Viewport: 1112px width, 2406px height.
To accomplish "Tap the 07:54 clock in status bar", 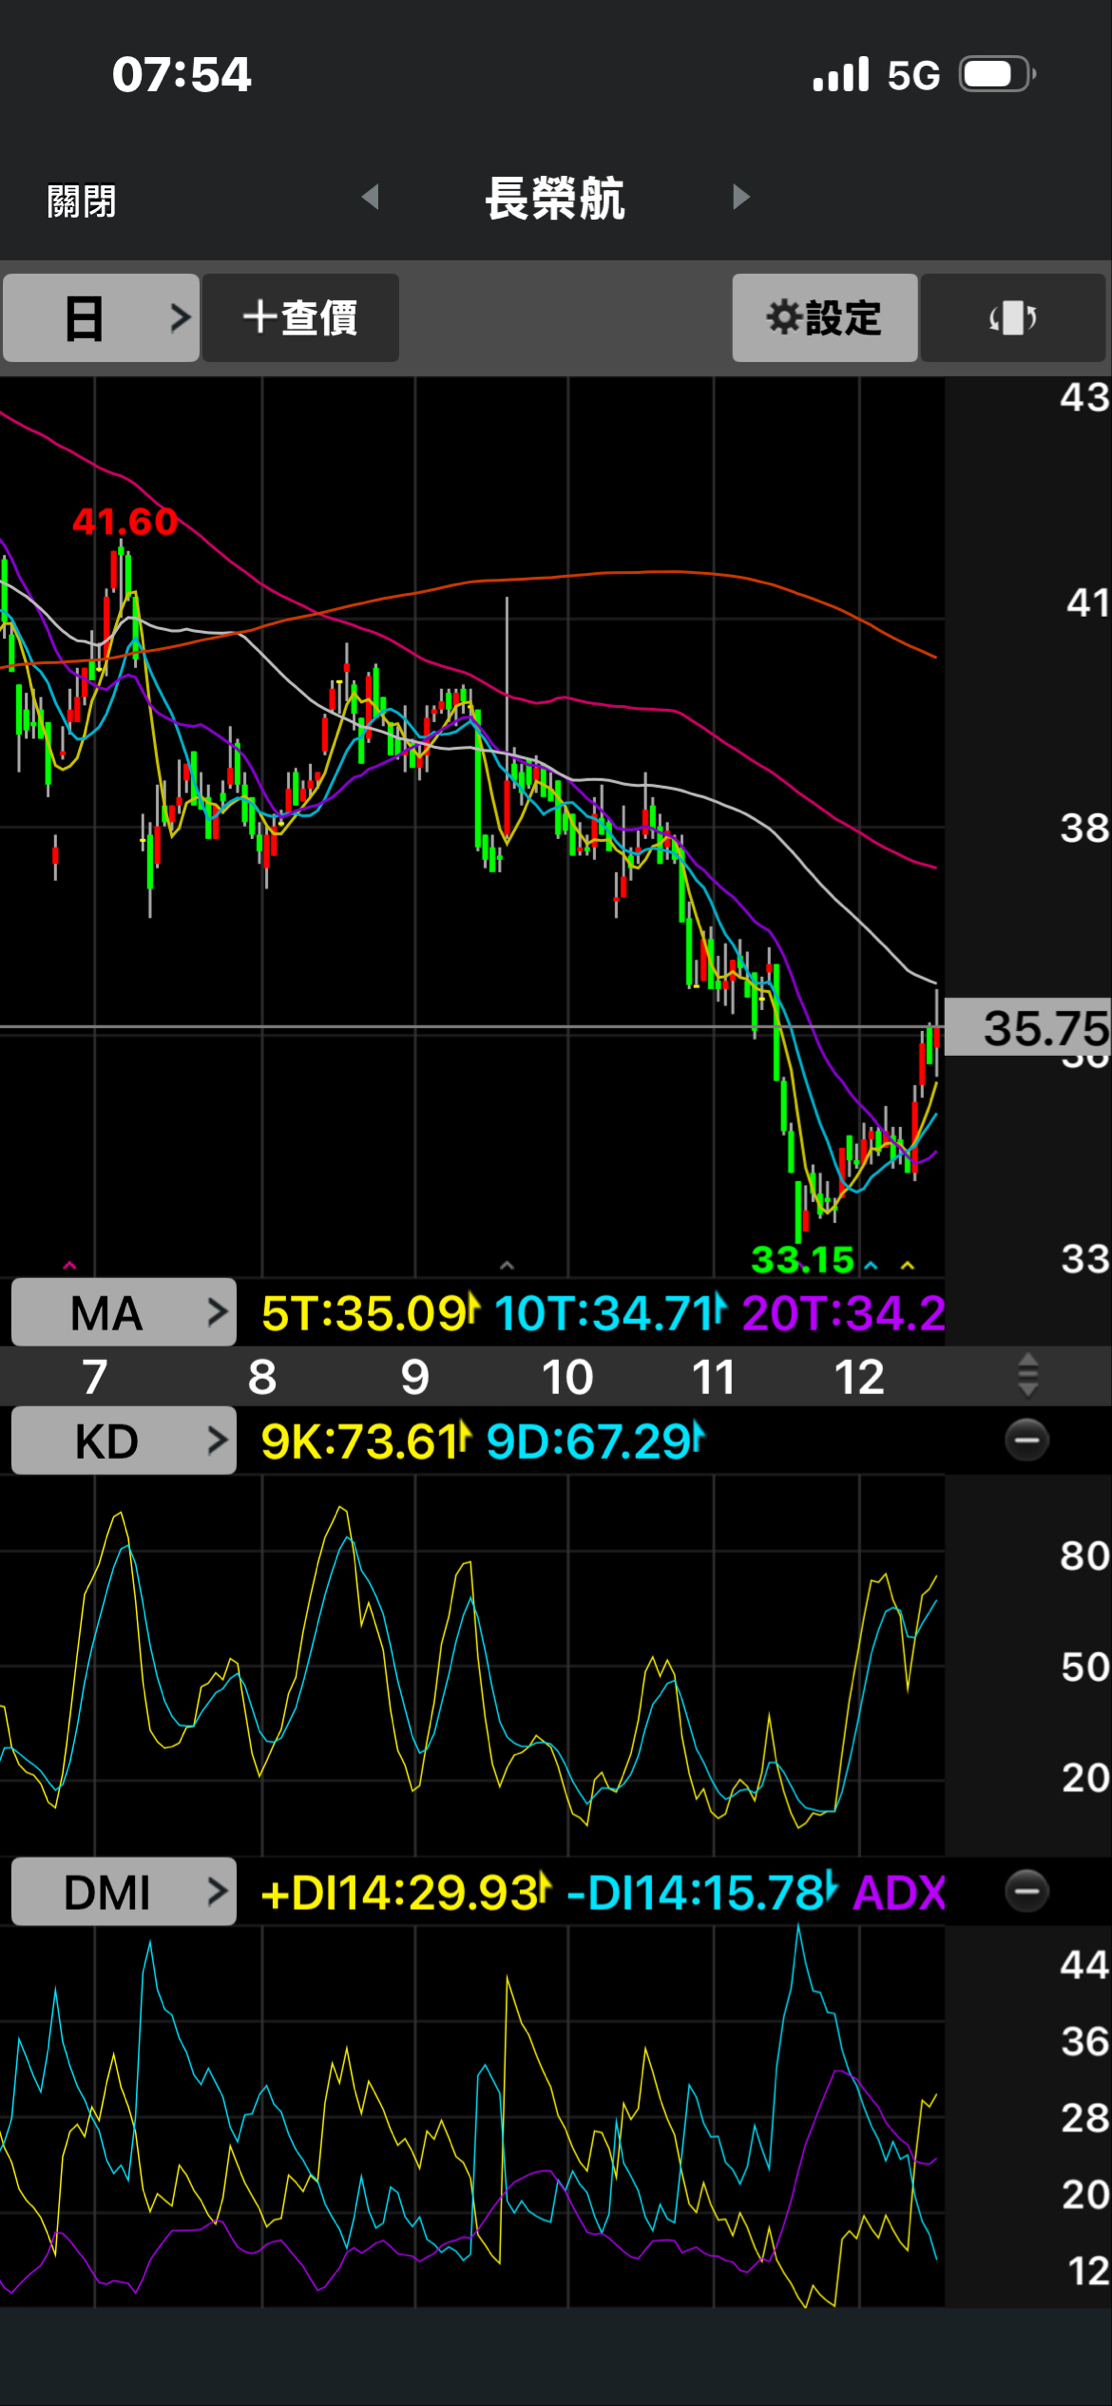I will point(181,74).
